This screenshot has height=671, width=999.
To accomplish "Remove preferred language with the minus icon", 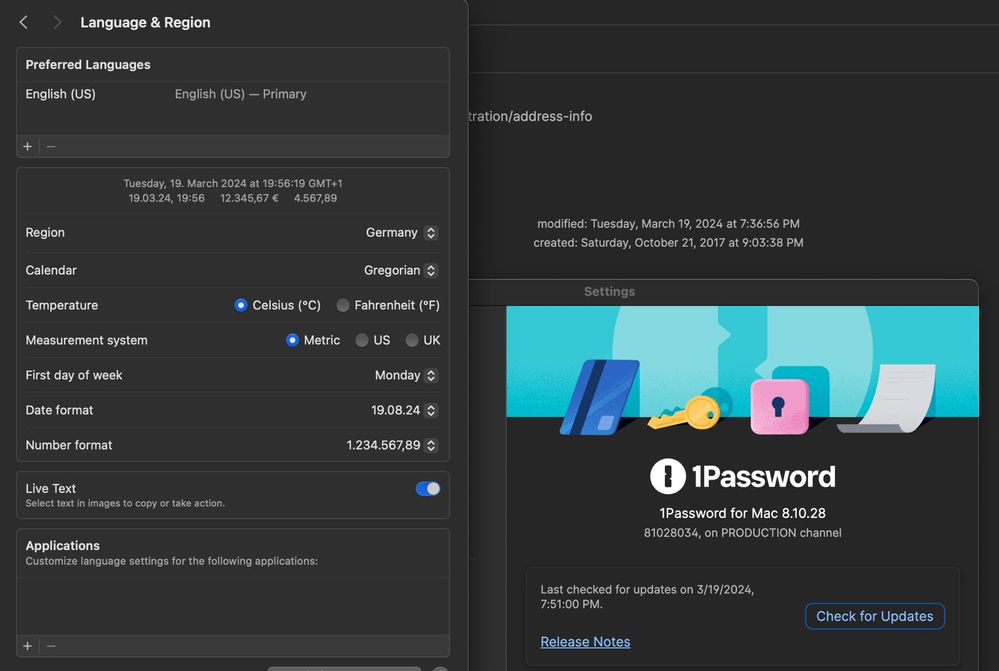I will tap(52, 147).
